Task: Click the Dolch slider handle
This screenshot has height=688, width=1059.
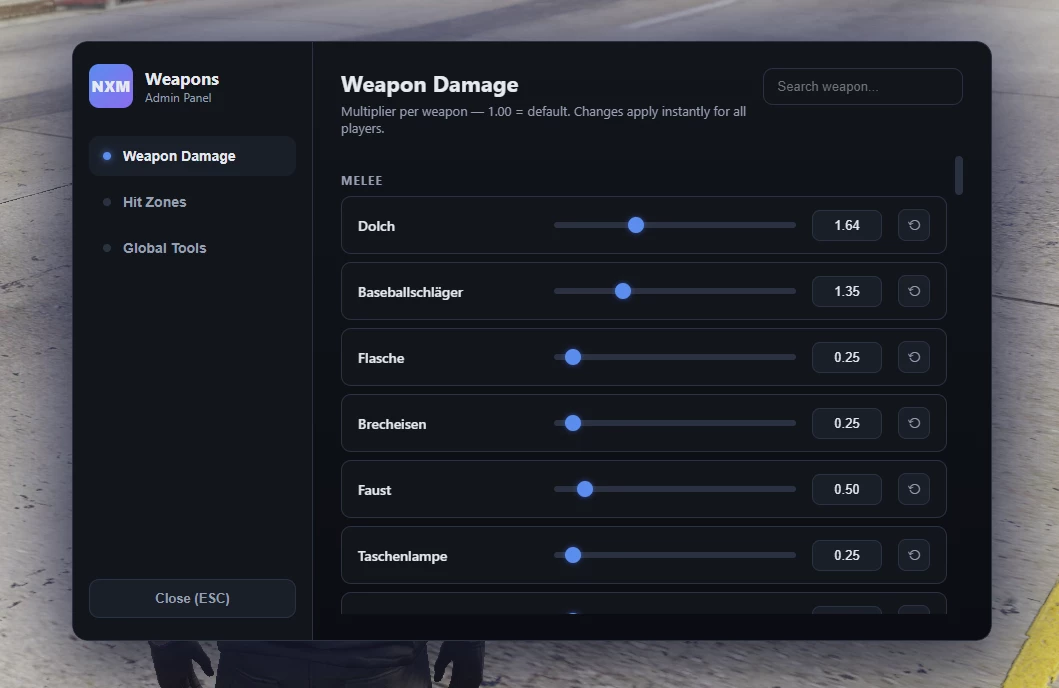Action: pyautogui.click(x=636, y=225)
